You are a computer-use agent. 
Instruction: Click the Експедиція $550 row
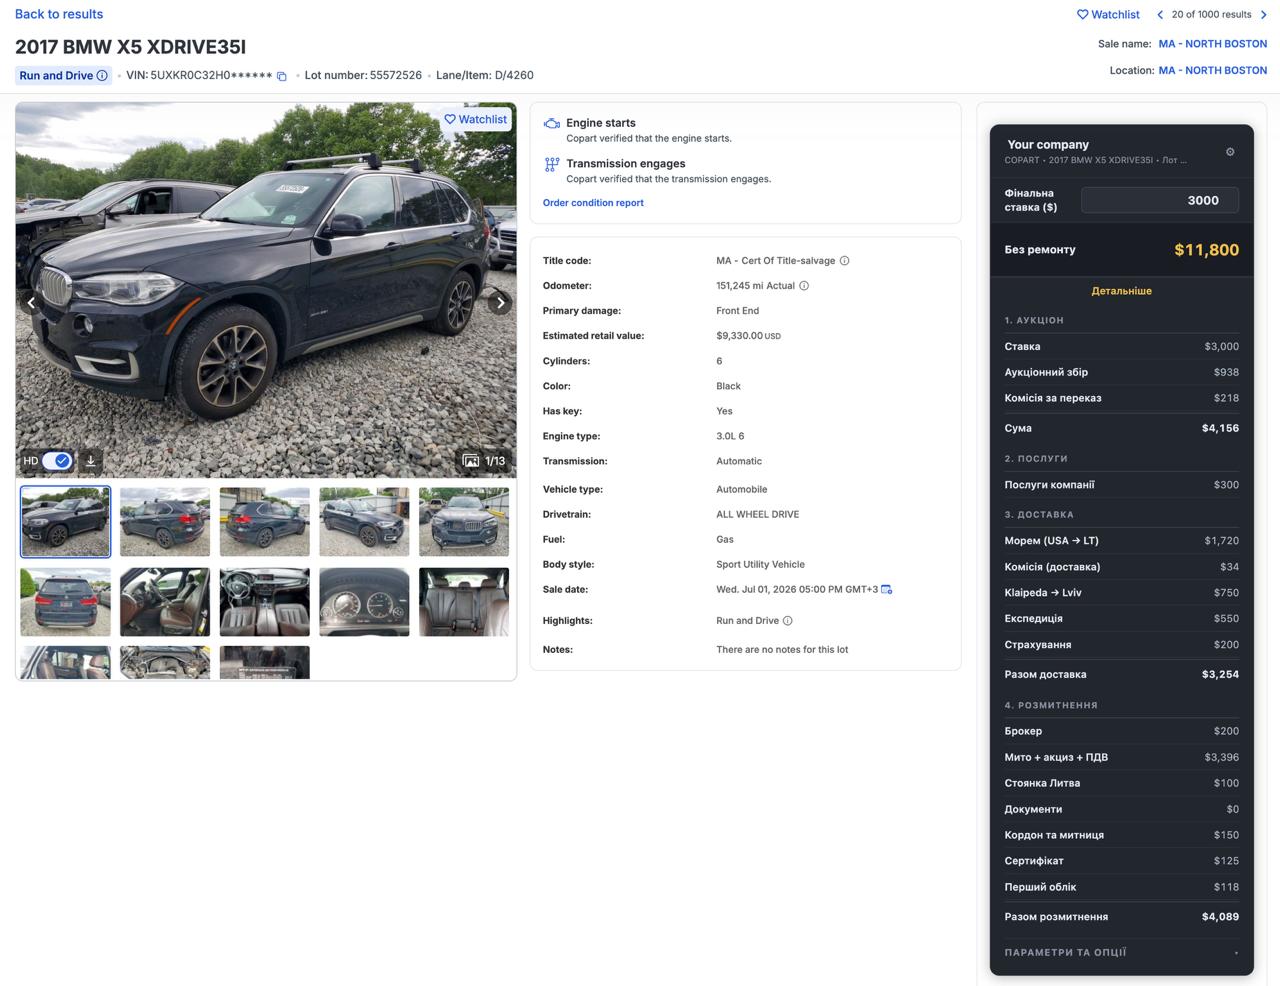click(1121, 619)
